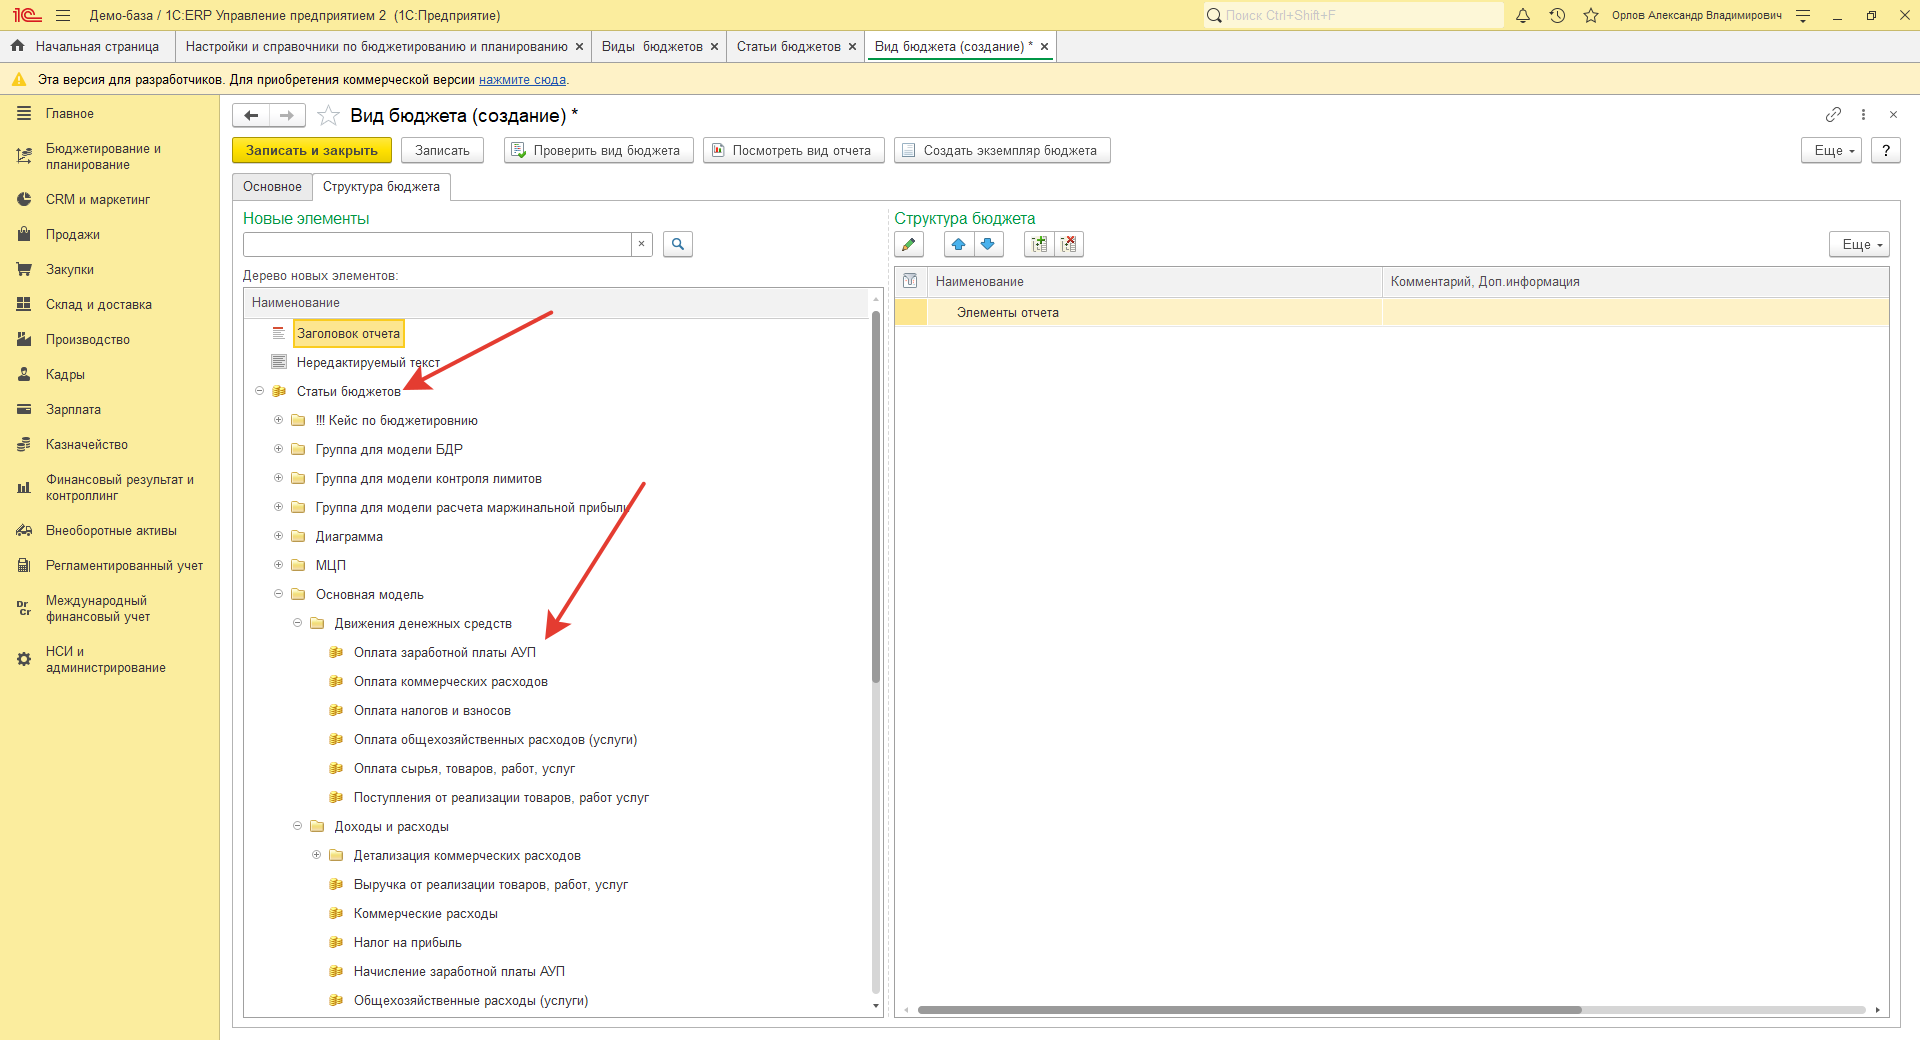Move the element up with the blue arrow
The height and width of the screenshot is (1040, 1920).
(958, 244)
